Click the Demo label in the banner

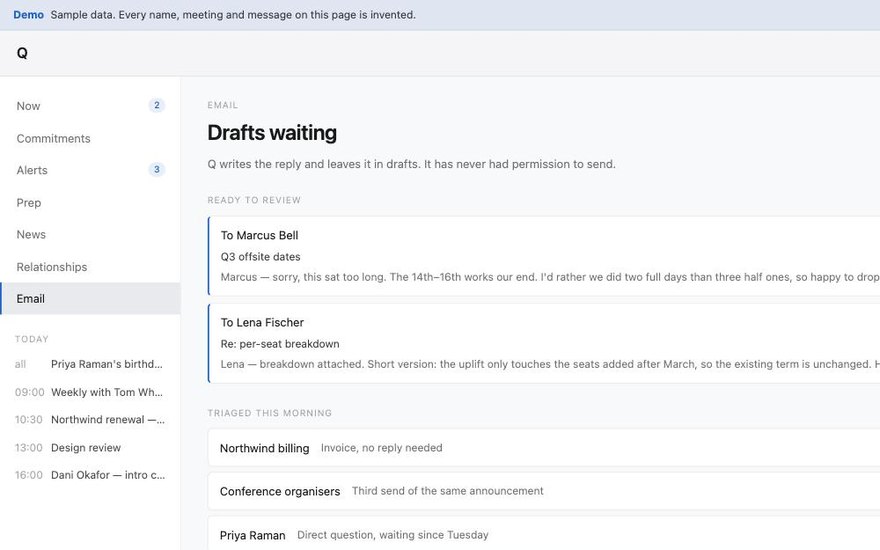coord(29,15)
